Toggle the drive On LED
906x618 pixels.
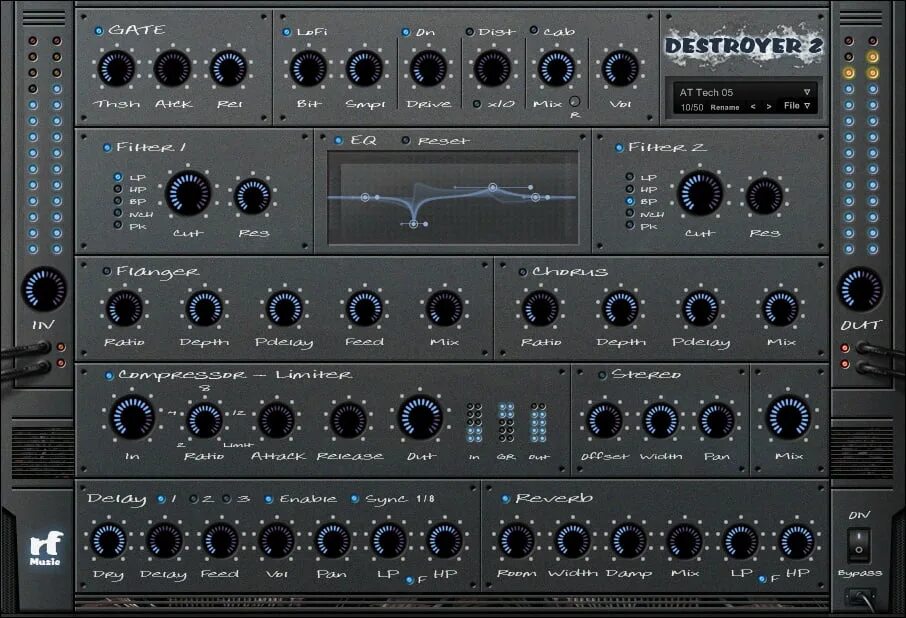406,32
